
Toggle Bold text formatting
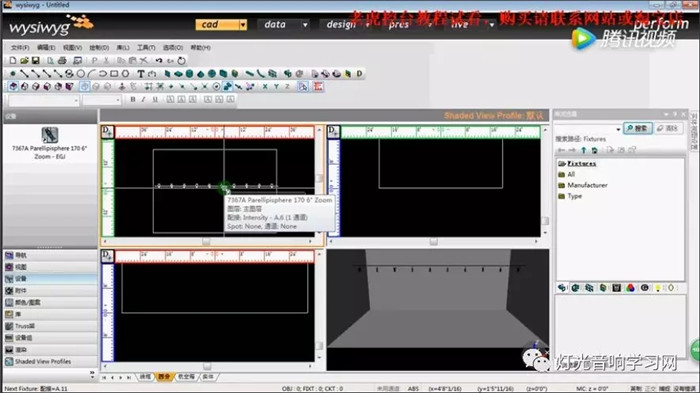click(x=133, y=100)
